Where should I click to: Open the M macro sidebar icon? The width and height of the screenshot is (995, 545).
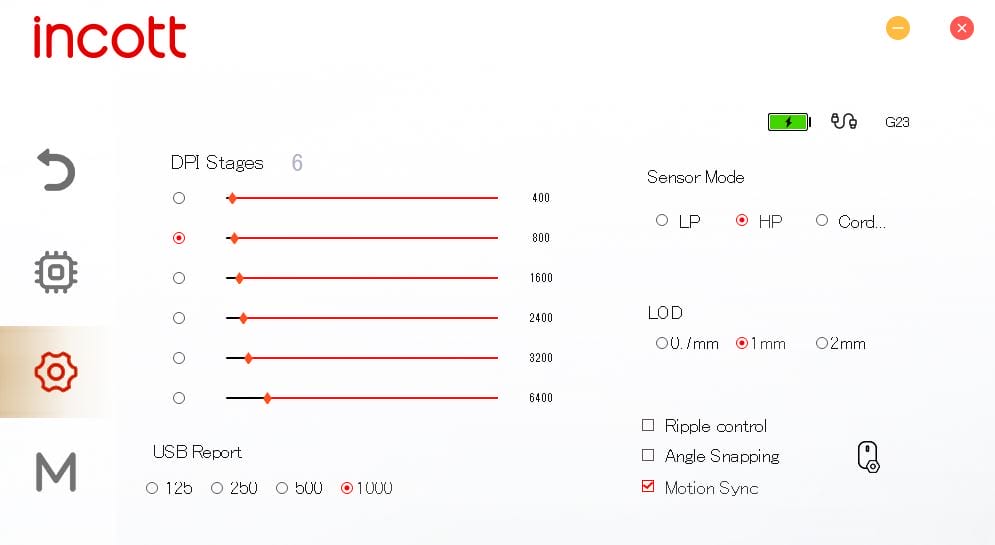[56, 471]
